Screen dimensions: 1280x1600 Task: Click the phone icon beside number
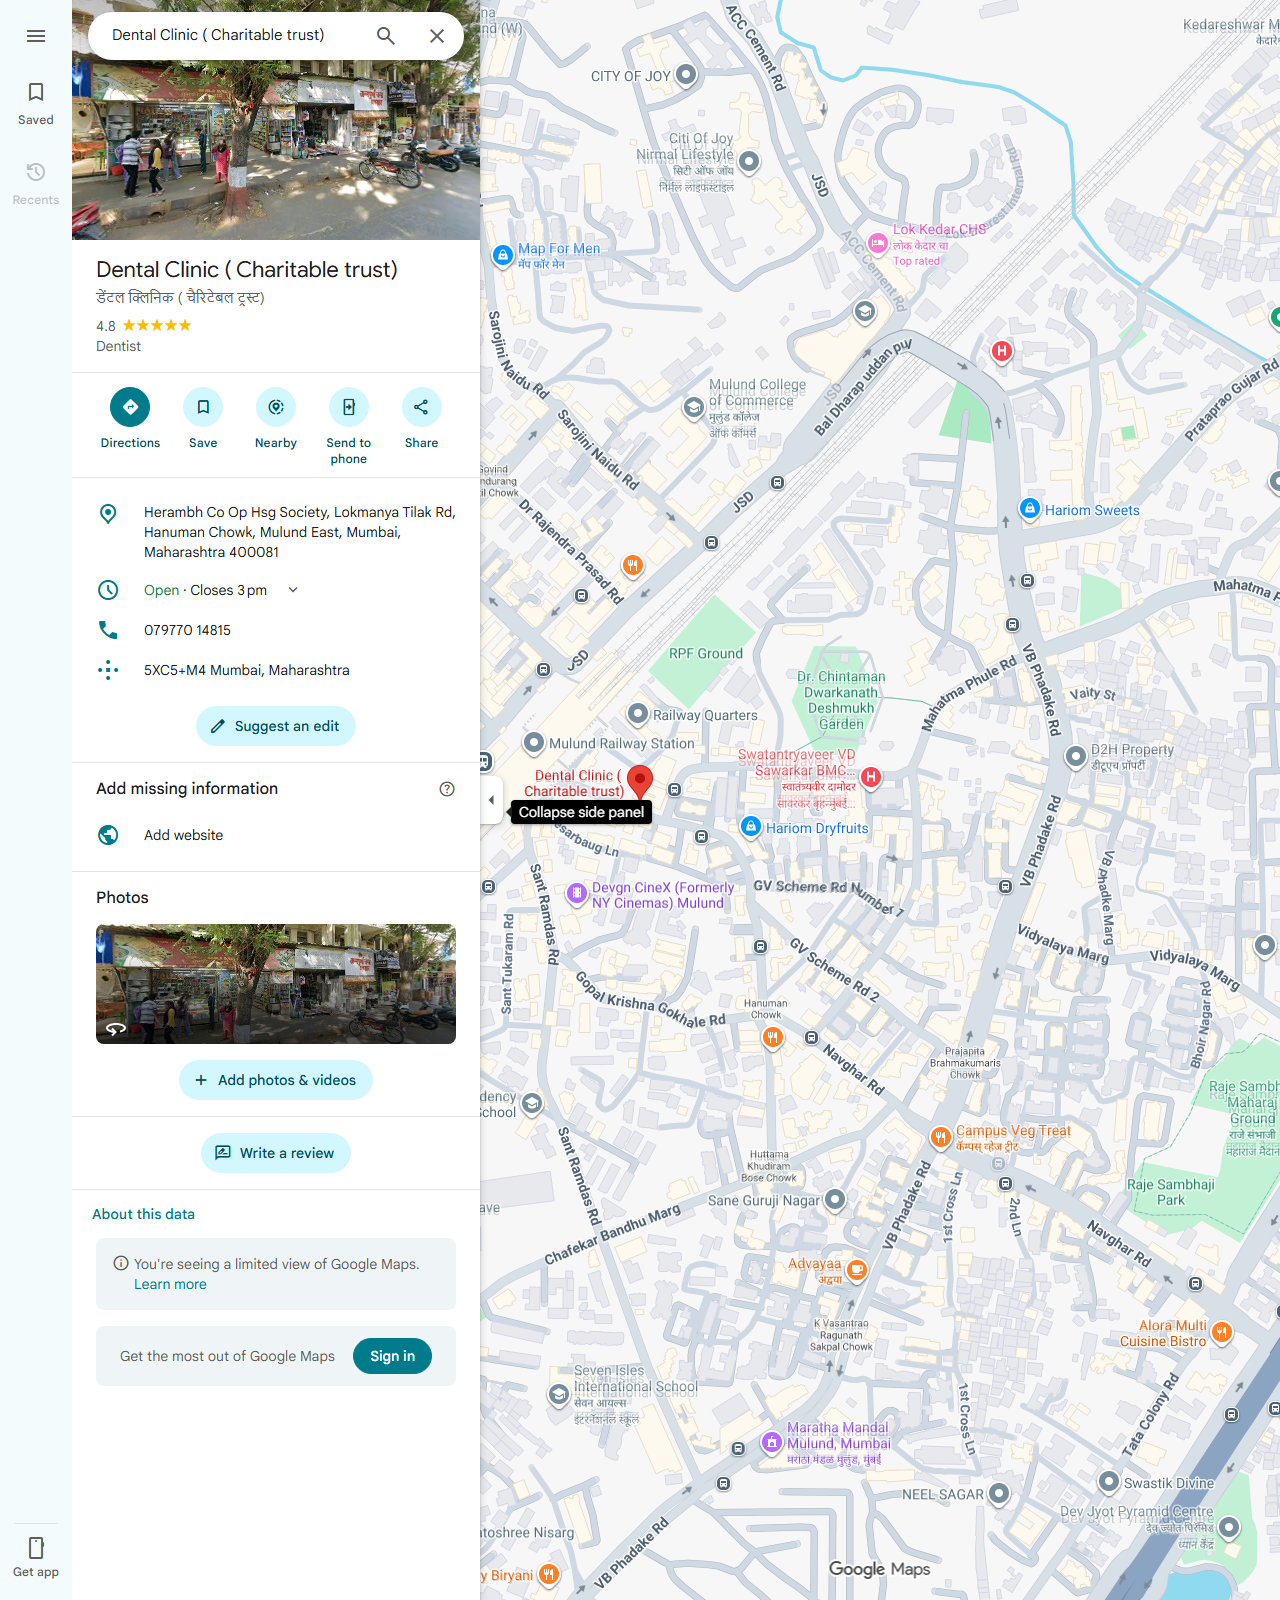tap(108, 630)
